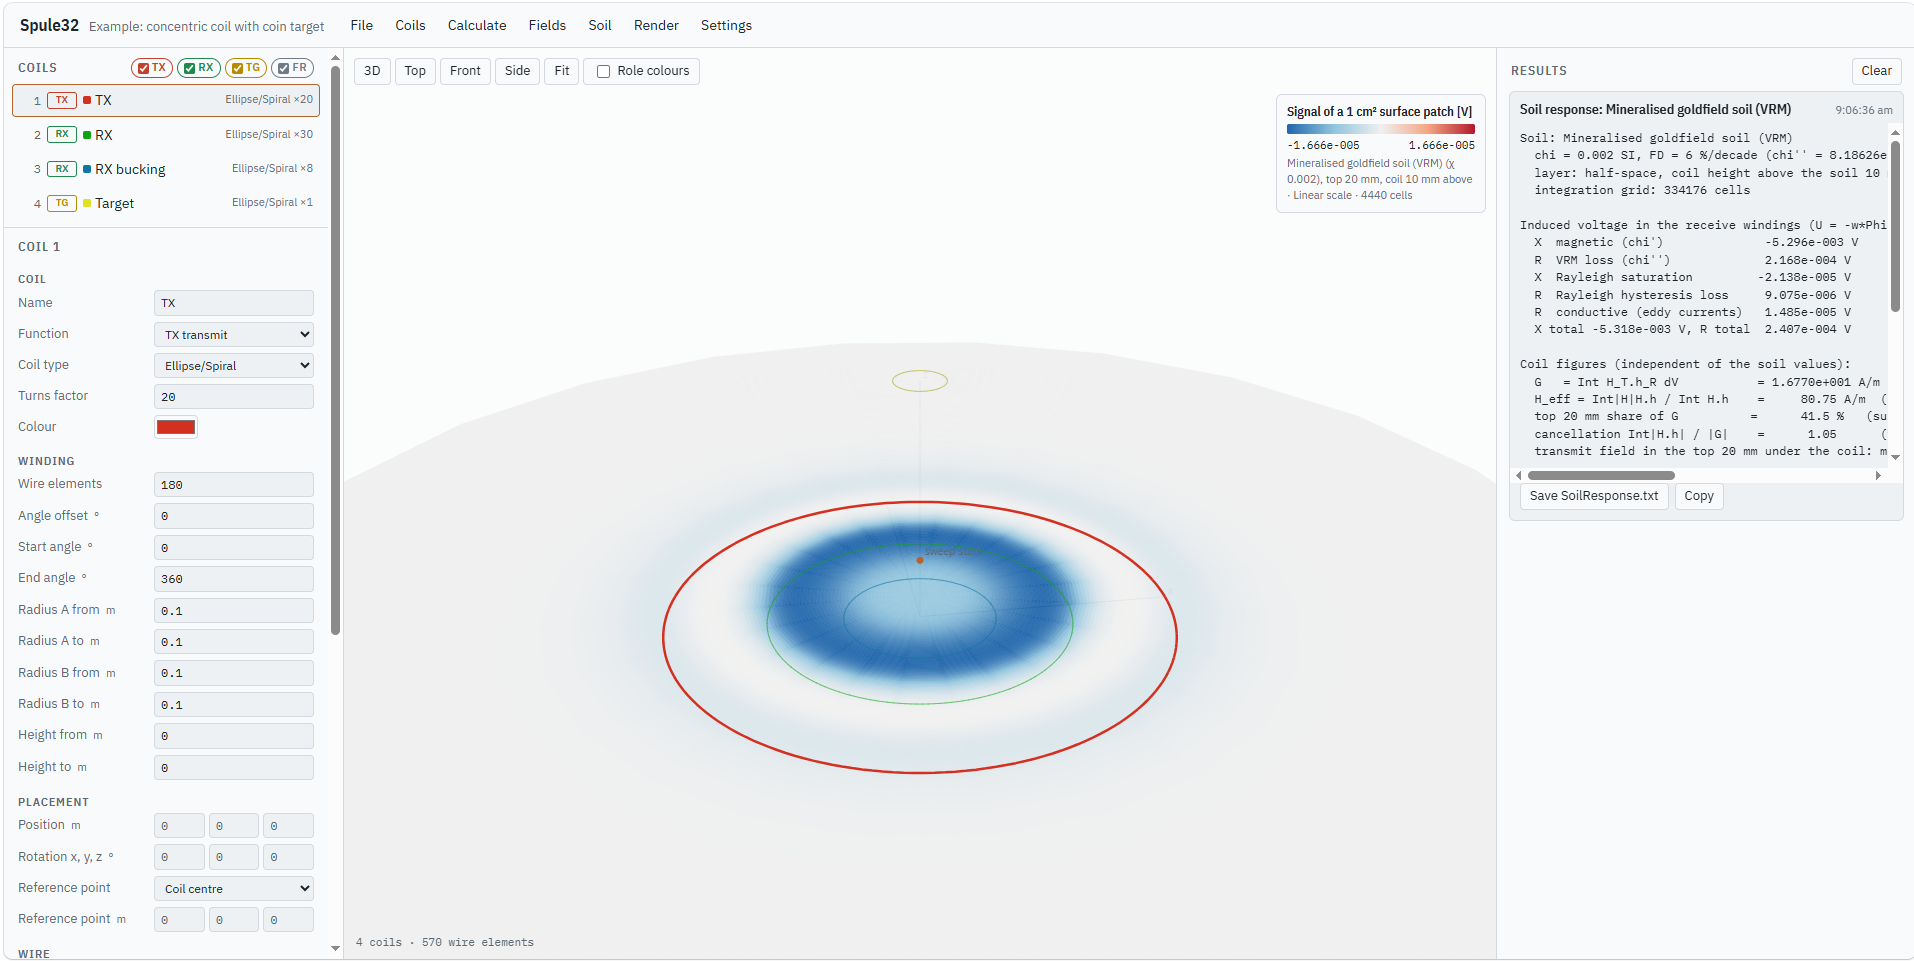Click the RX badge of the RX coil row
The image size is (1914, 961).
(x=62, y=134)
